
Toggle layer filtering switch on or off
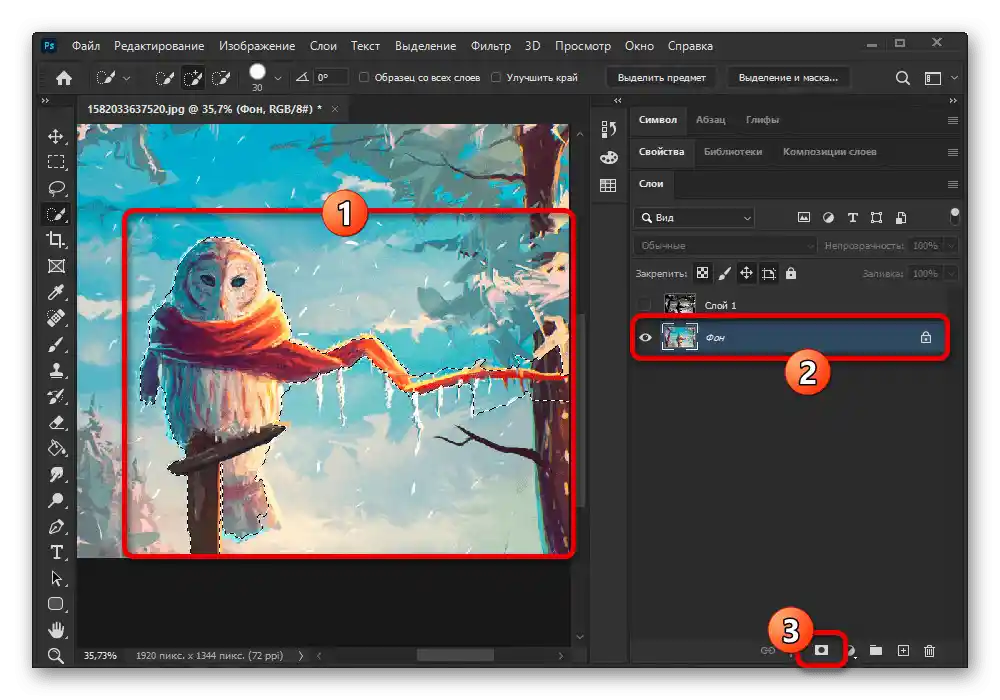coord(954,217)
